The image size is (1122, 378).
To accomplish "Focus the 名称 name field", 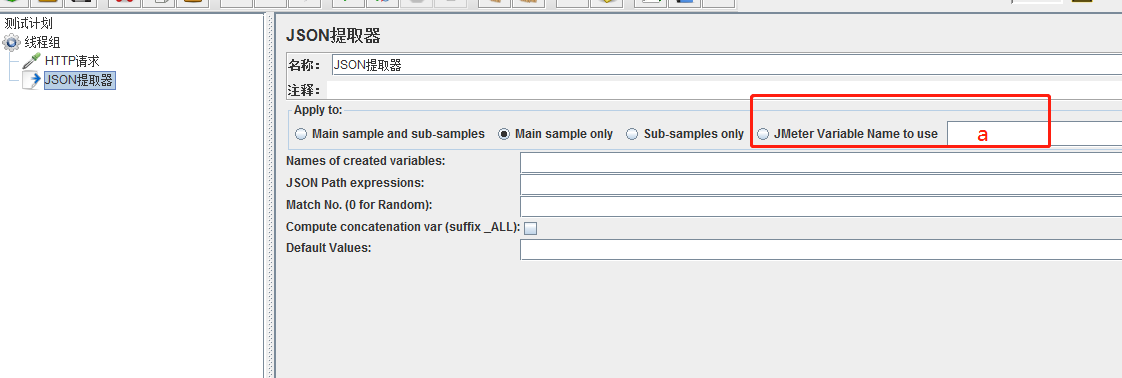I will point(726,65).
